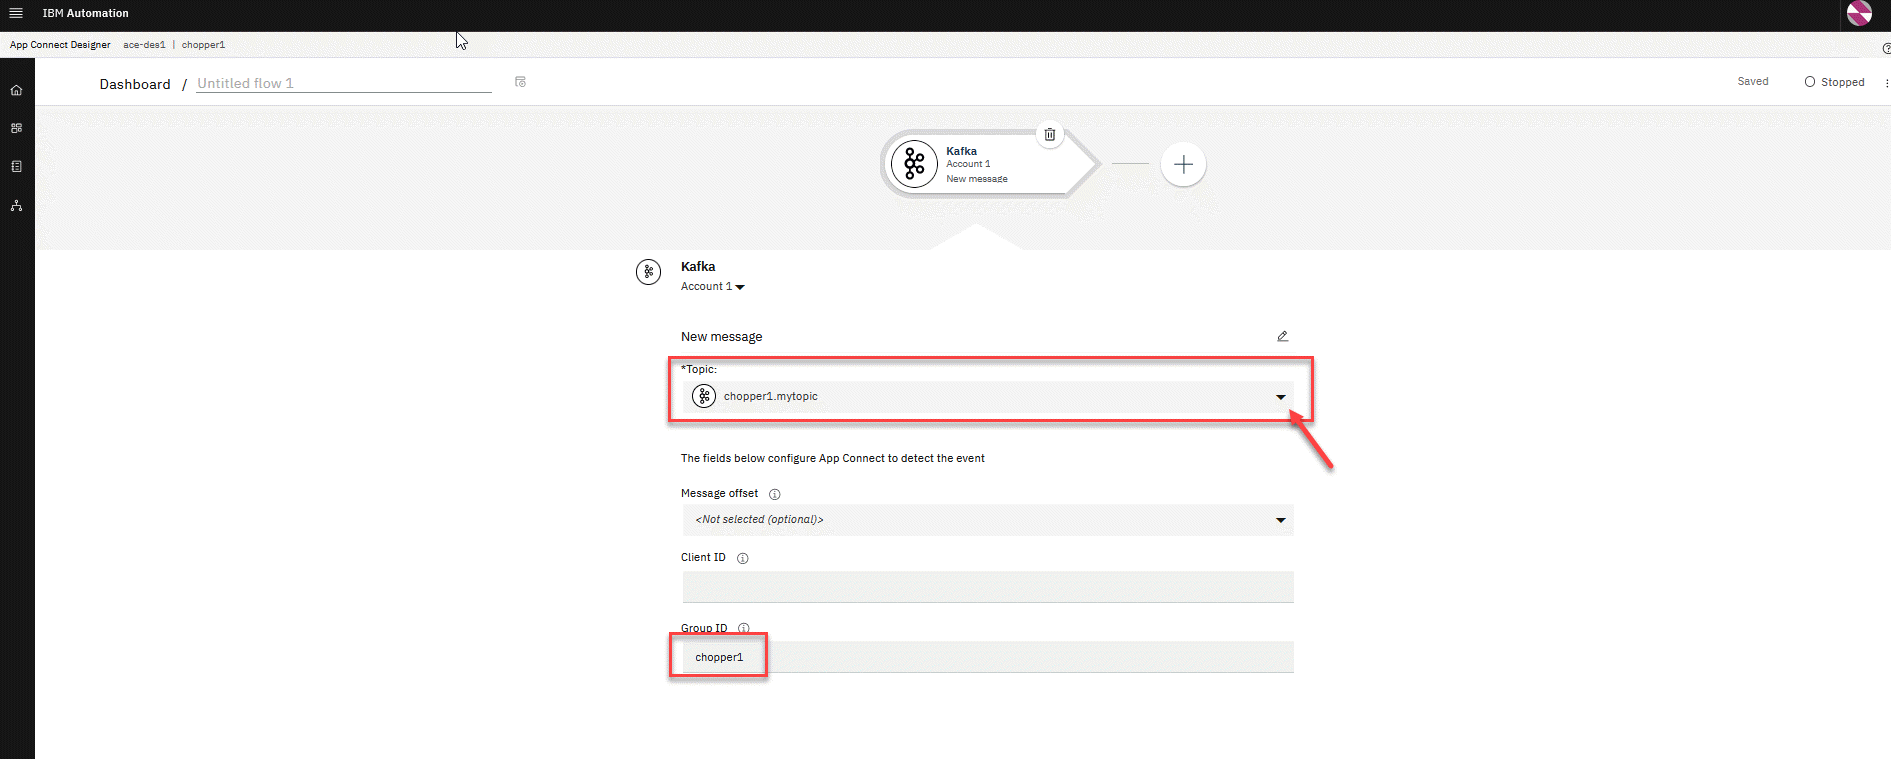Open the Topic dropdown chopper1.mytopic
This screenshot has height=759, width=1891.
click(x=988, y=397)
